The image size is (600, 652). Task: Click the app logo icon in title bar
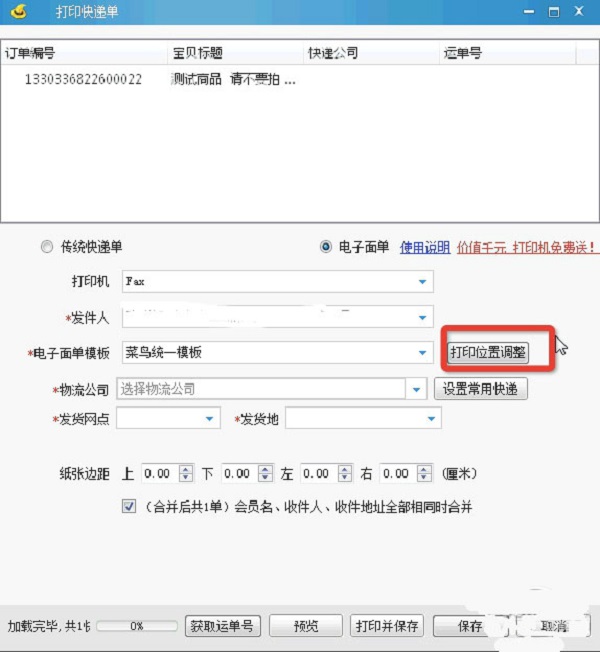pyautogui.click(x=18, y=12)
